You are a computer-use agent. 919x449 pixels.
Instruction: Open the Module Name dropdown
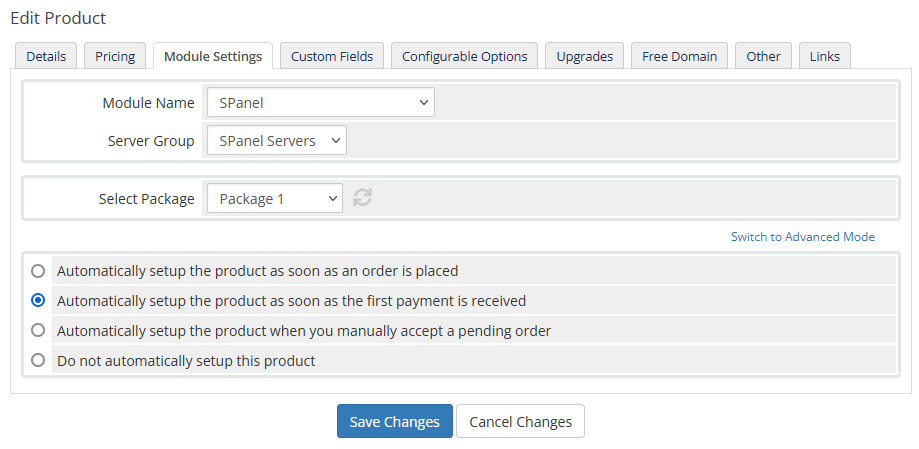pos(321,103)
